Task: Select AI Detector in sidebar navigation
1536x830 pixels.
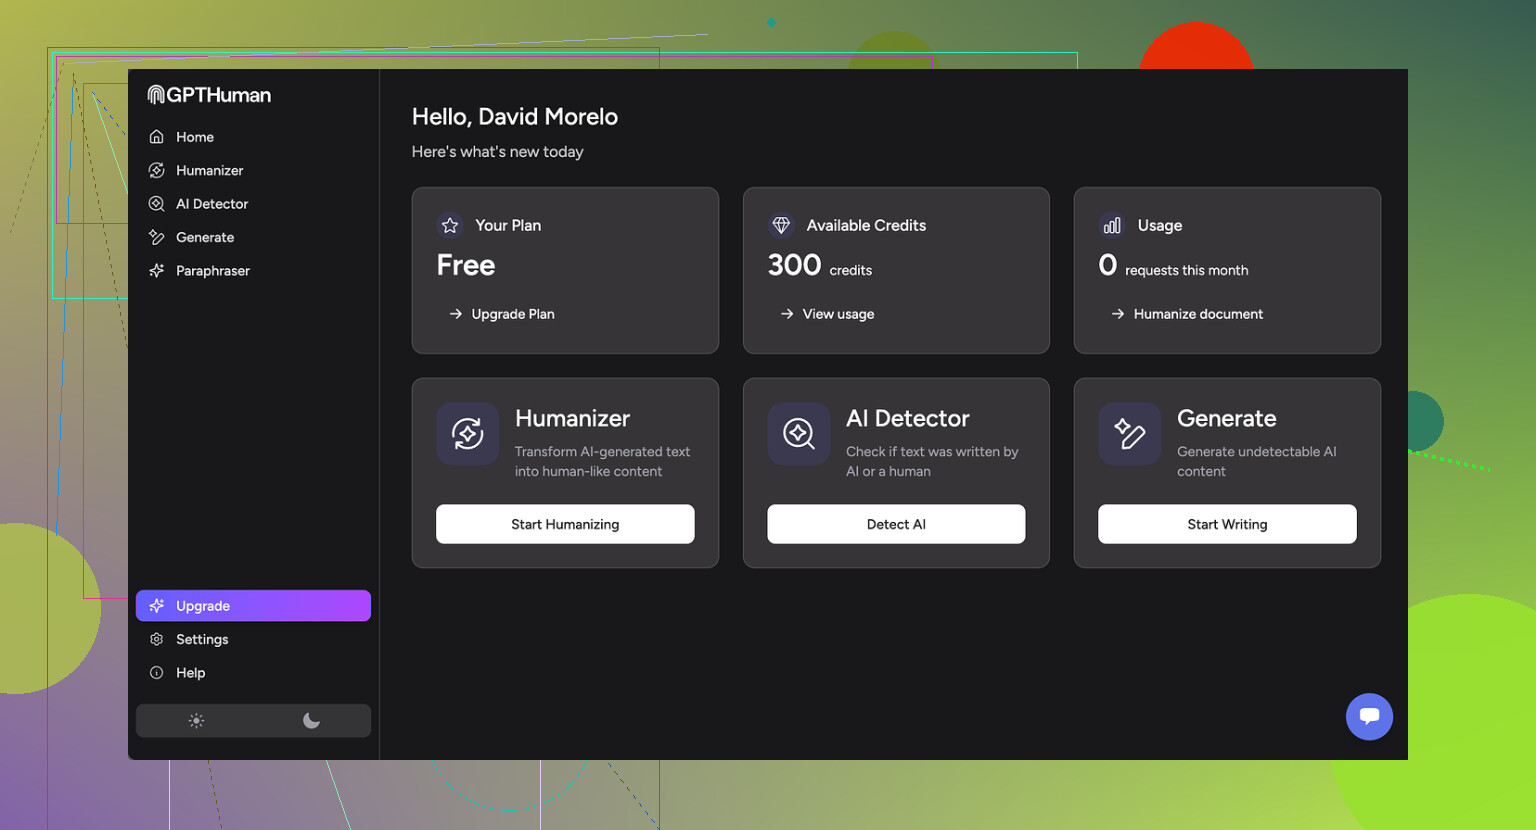Action: pos(211,204)
